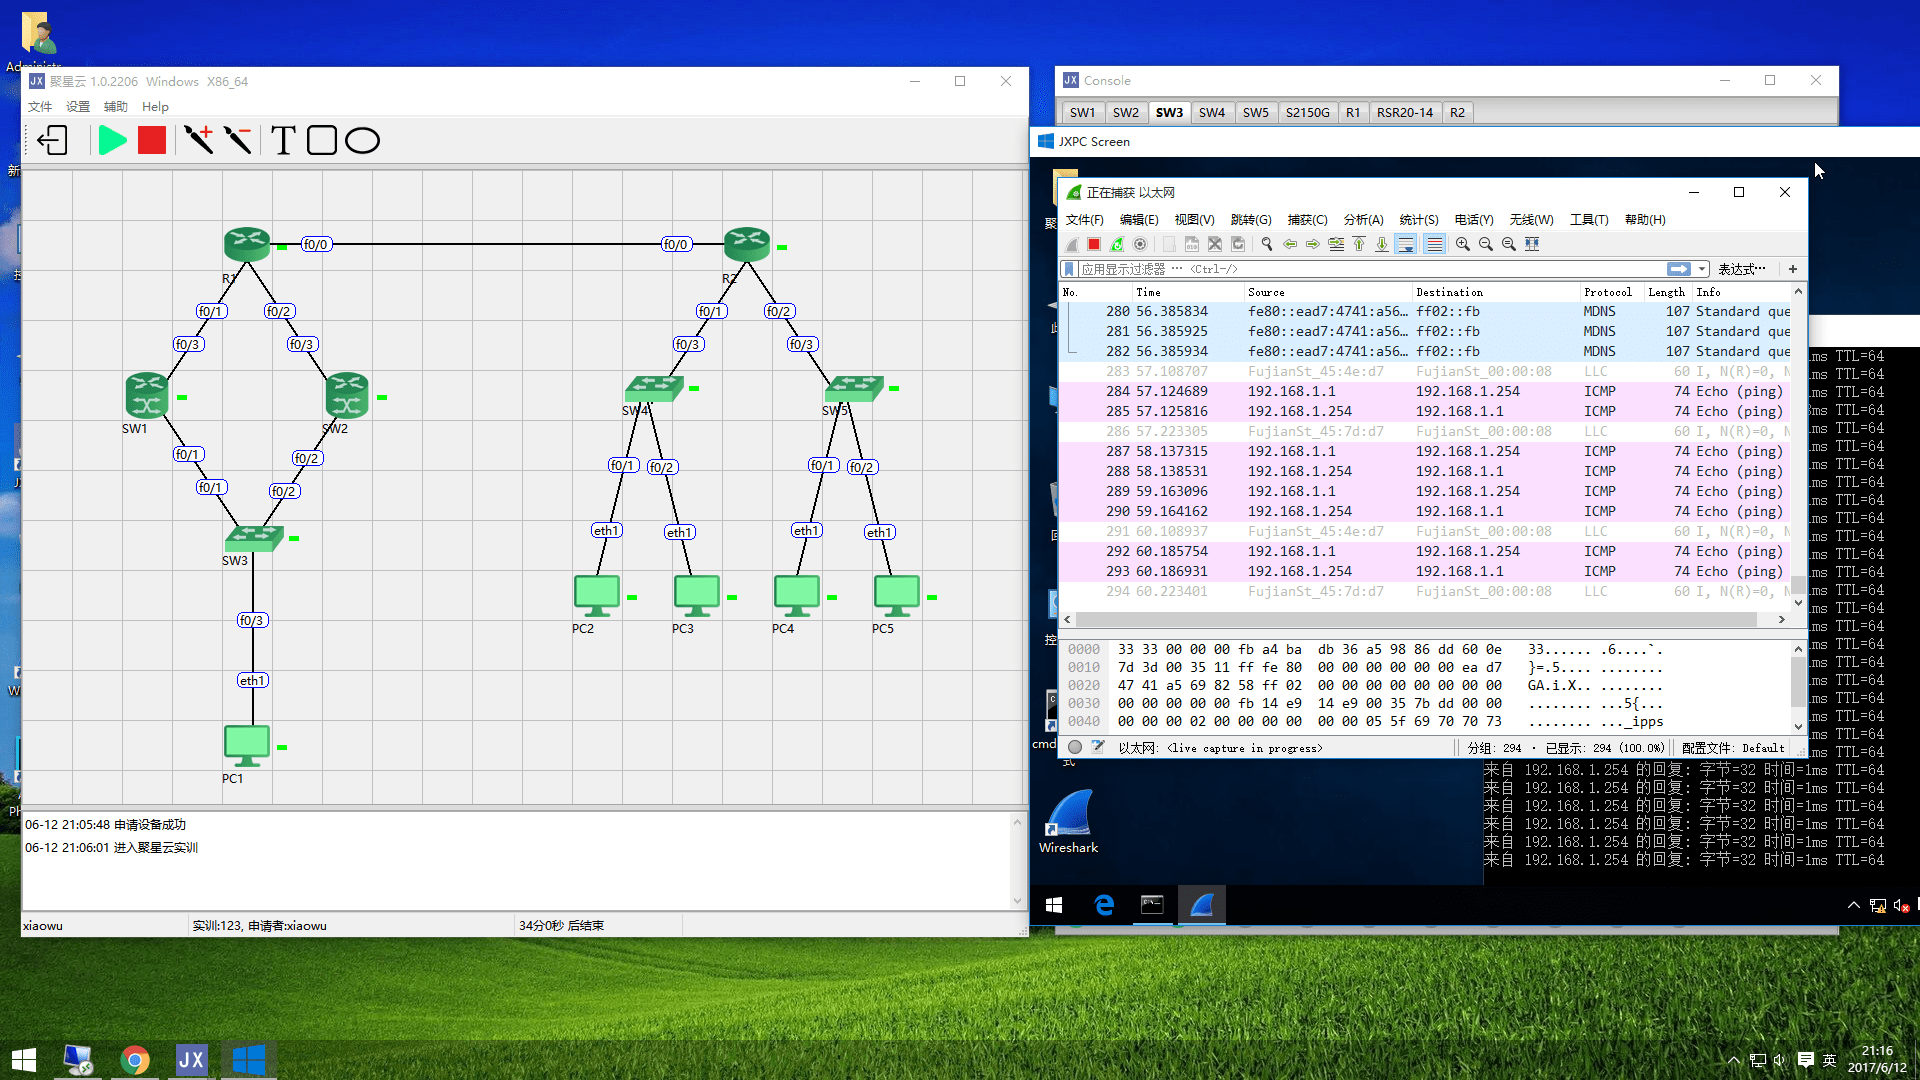Open Edge browser in JXPC taskbar
Image resolution: width=1920 pixels, height=1080 pixels.
[x=1104, y=905]
